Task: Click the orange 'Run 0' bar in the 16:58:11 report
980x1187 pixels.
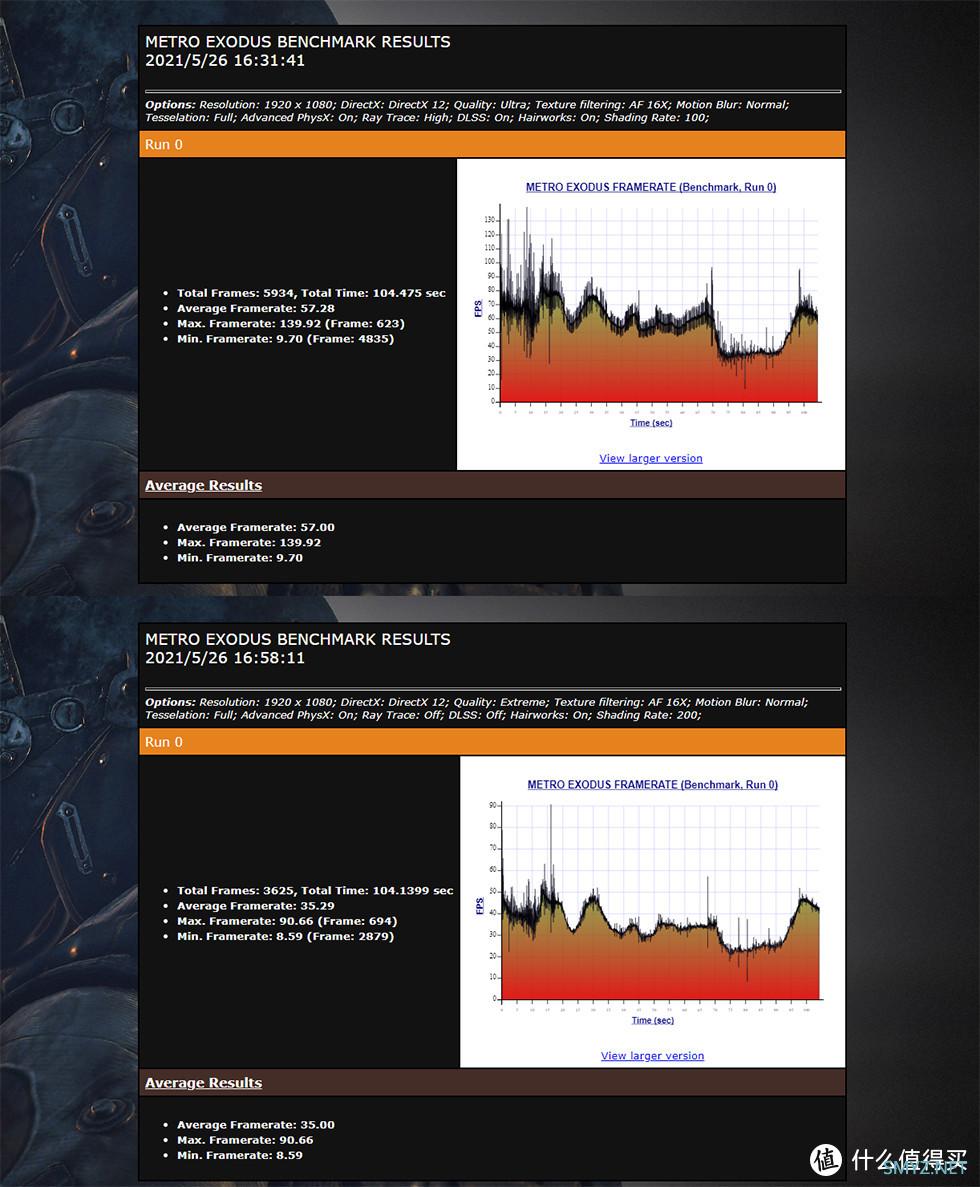Action: point(492,742)
